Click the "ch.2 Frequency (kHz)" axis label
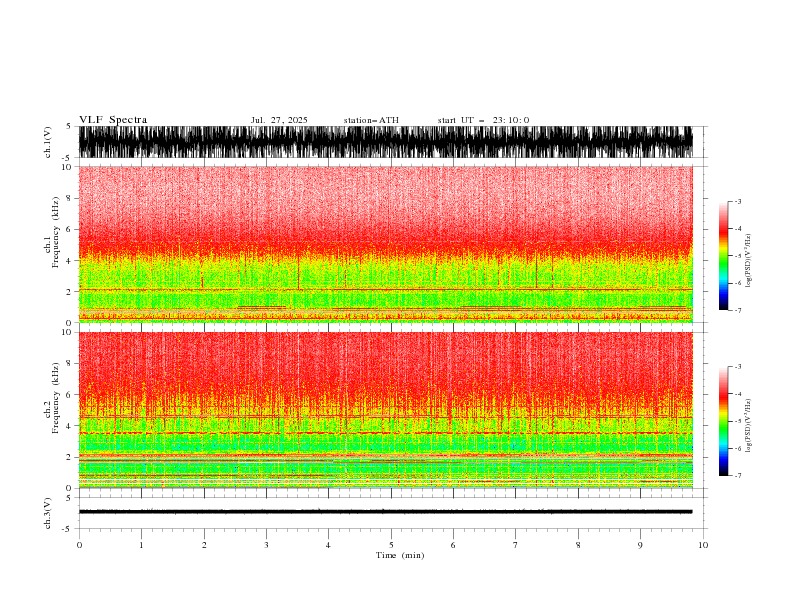This screenshot has height=612, width=792. tap(52, 398)
